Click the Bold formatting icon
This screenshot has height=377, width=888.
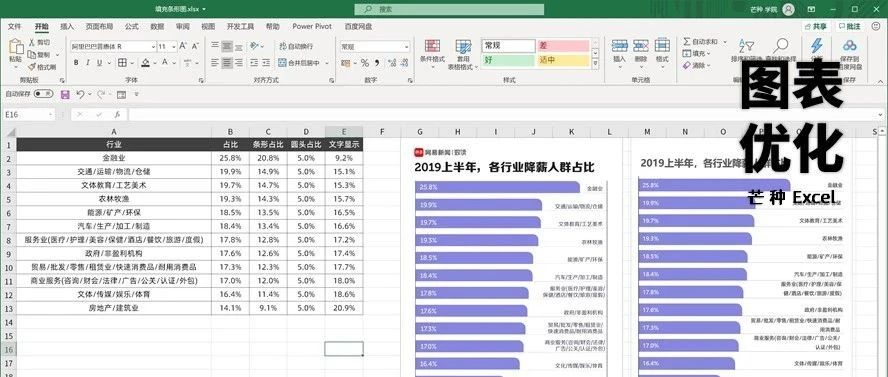(x=76, y=63)
